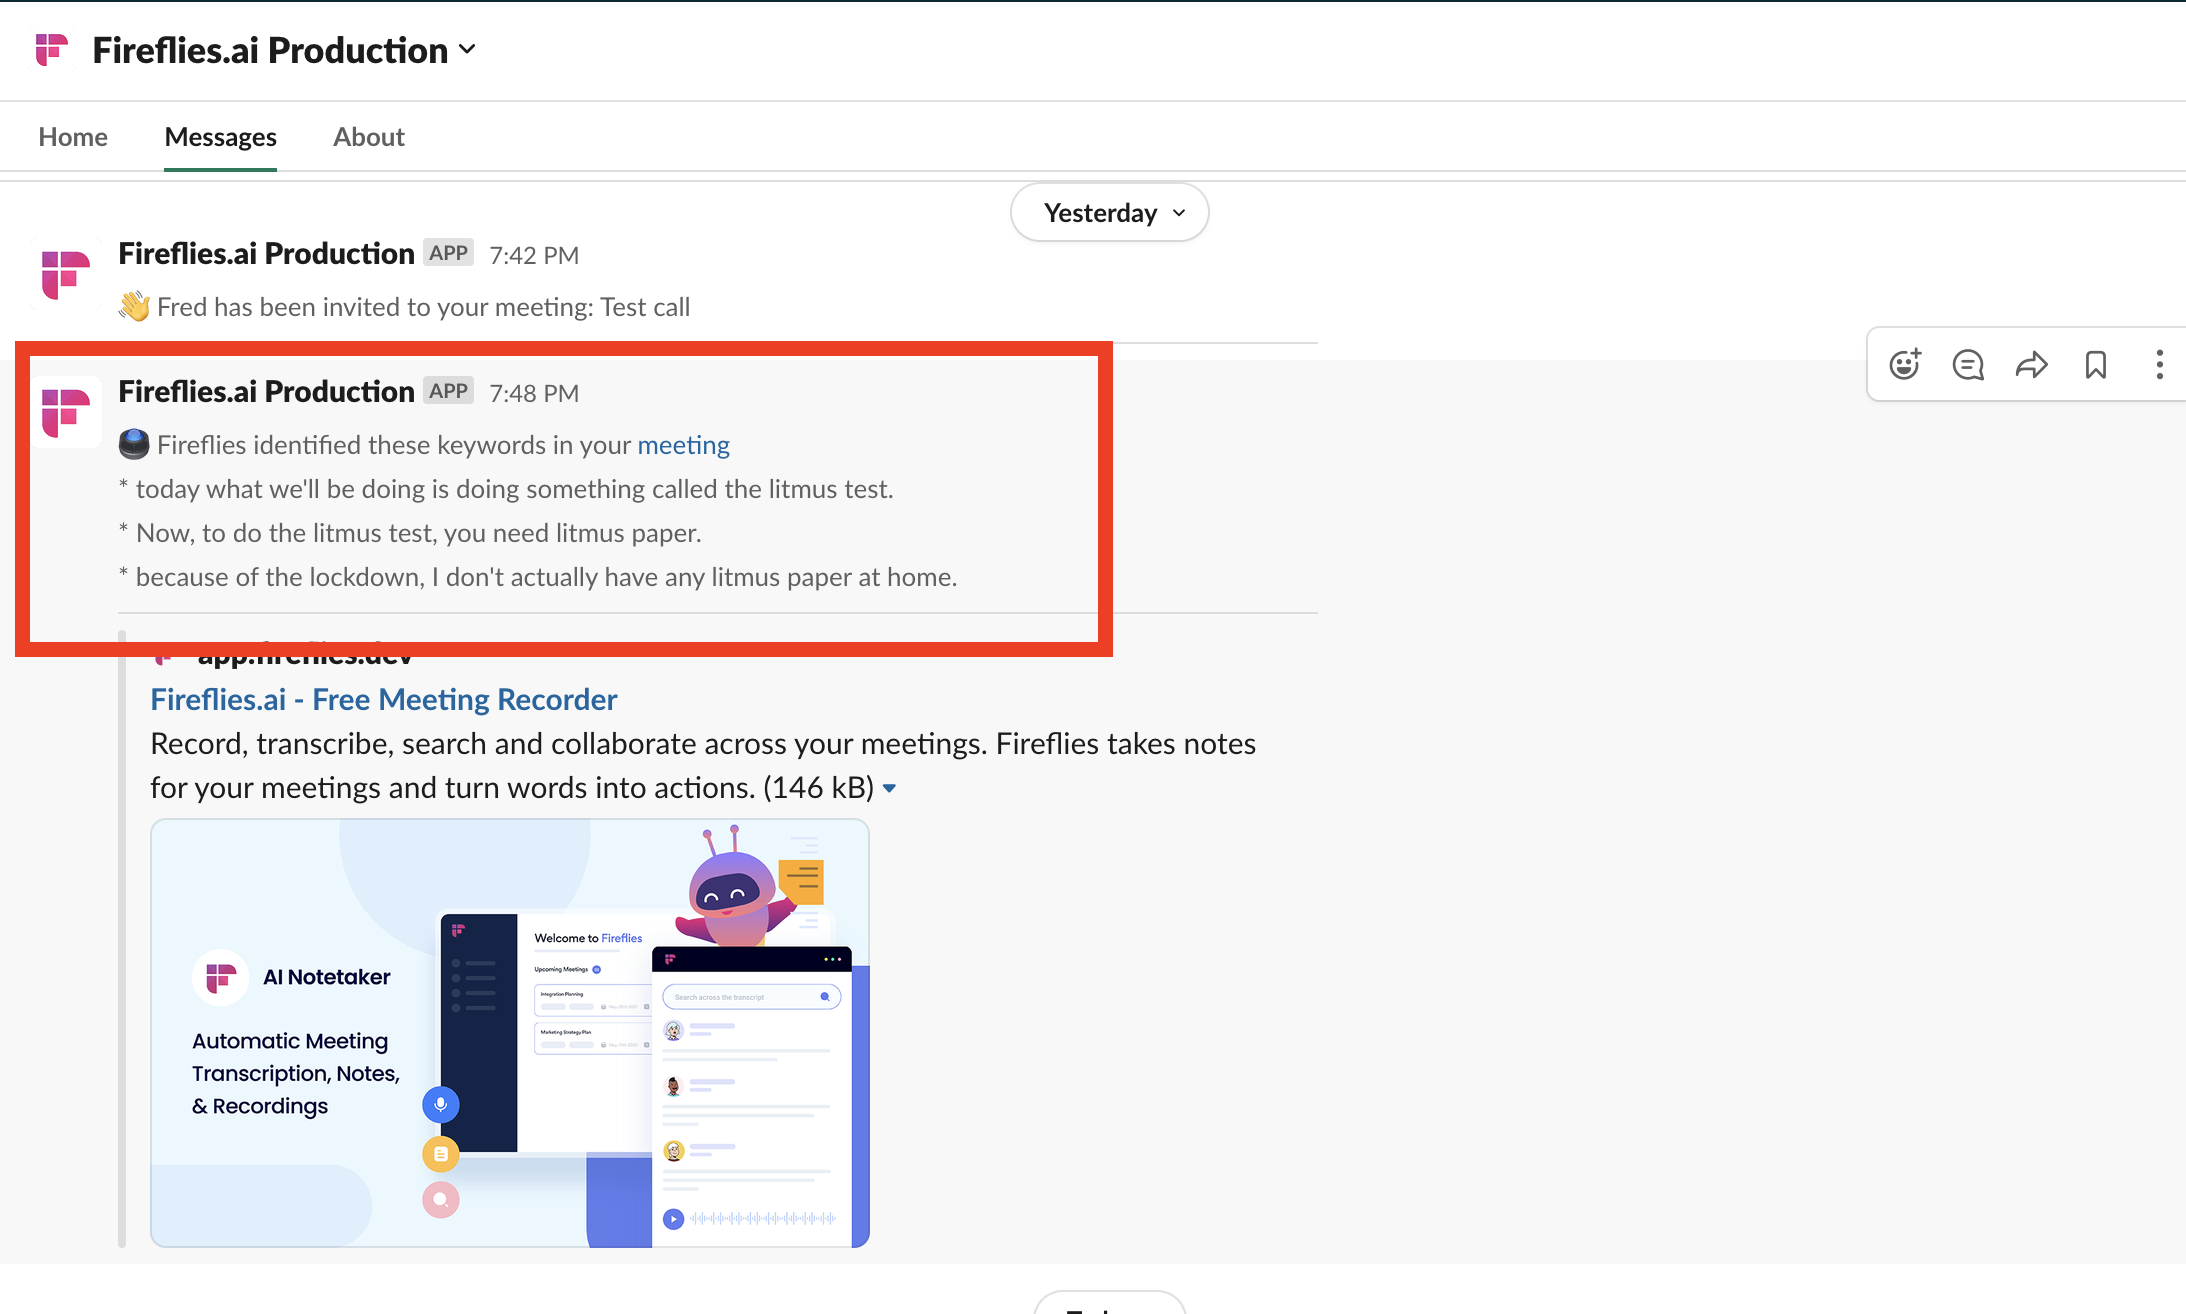The image size is (2186, 1314).
Task: Click the Fireflies.ai logo in the header
Action: click(x=51, y=50)
